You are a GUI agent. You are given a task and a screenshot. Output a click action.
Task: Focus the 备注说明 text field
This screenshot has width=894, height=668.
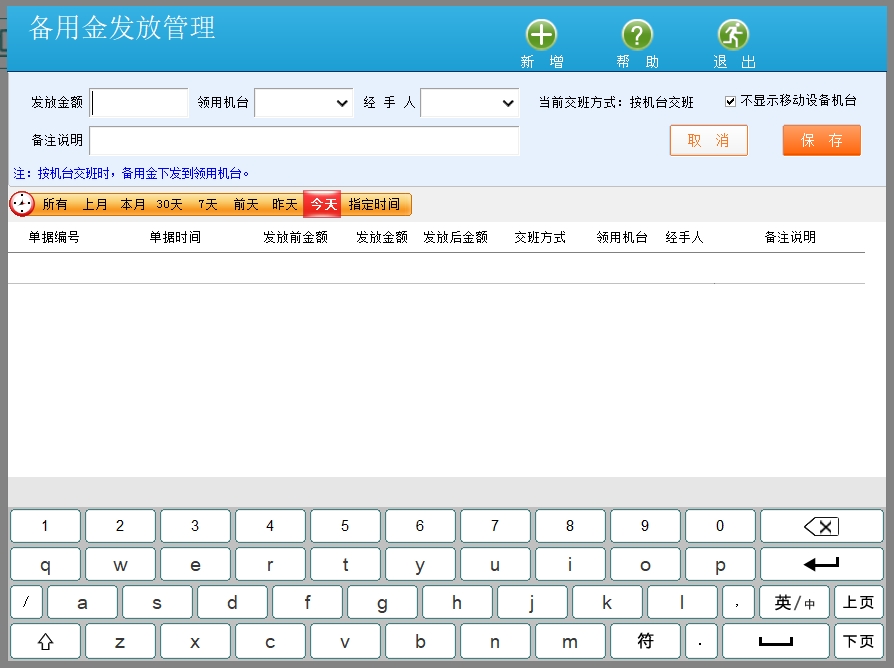click(x=304, y=140)
